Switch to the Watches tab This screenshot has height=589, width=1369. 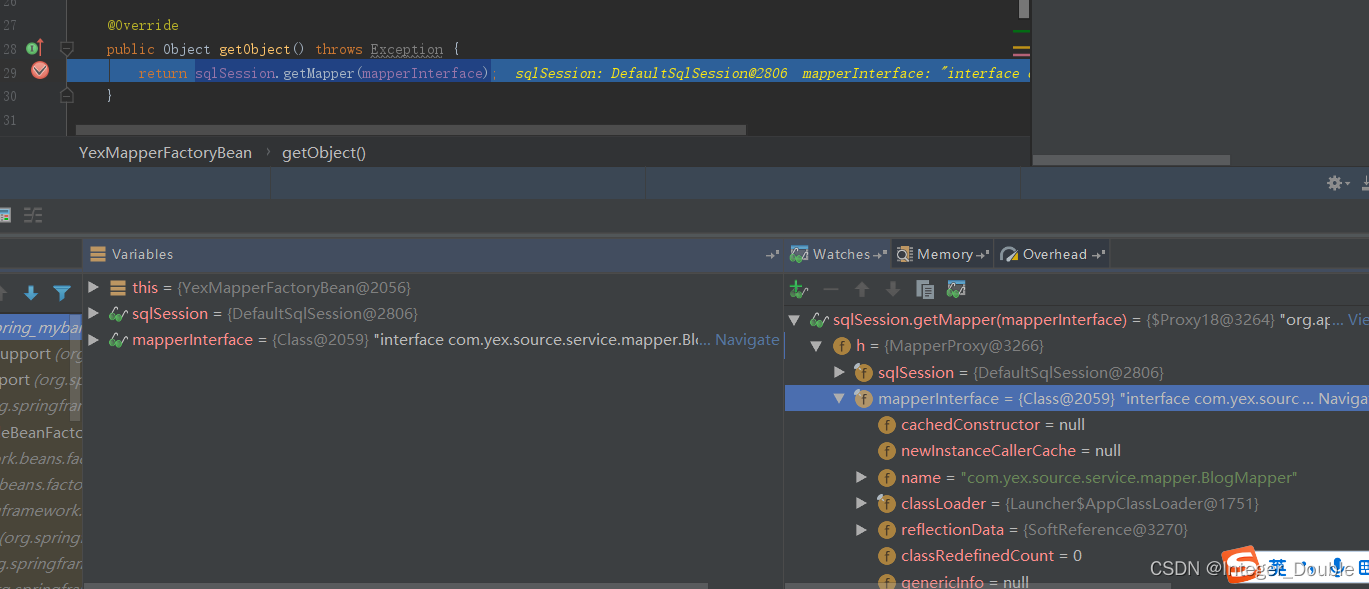[841, 254]
